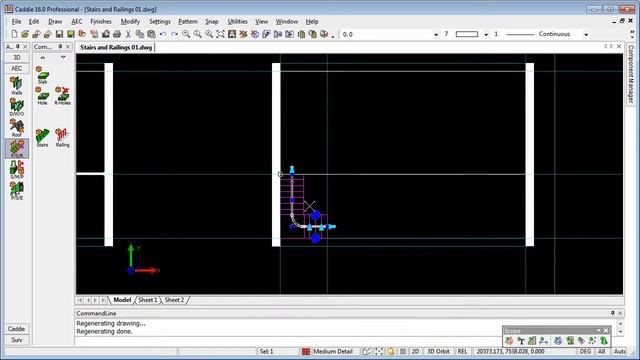Click the light bulb status bar icon

[x=391, y=351]
